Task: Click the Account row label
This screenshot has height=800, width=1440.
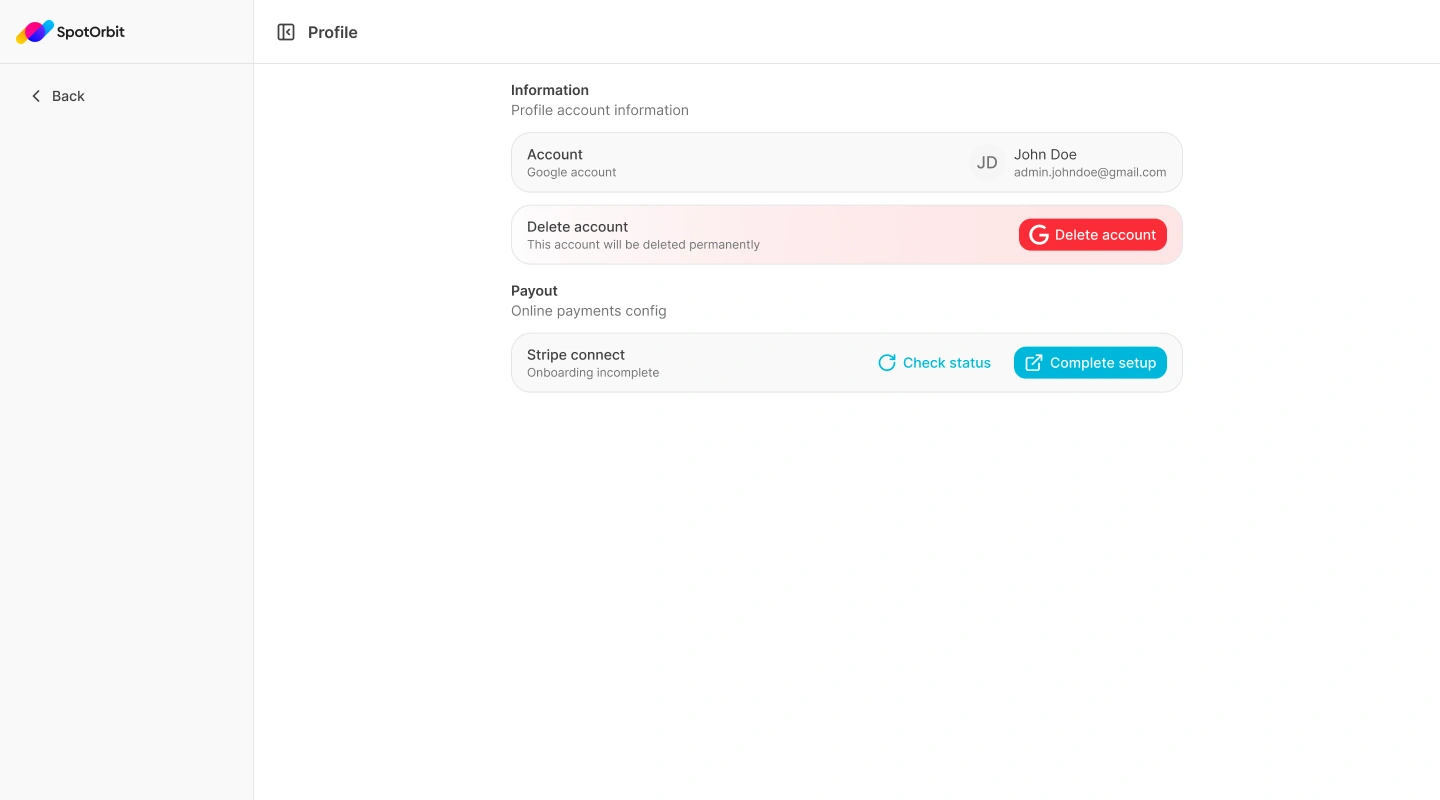Action: point(555,154)
